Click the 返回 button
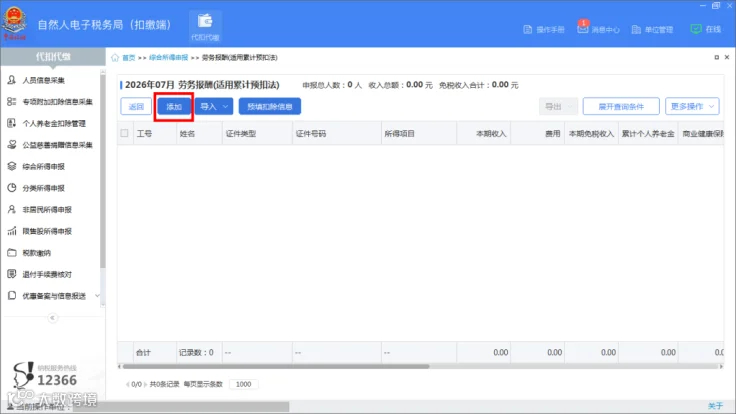The image size is (736, 414). pyautogui.click(x=136, y=107)
